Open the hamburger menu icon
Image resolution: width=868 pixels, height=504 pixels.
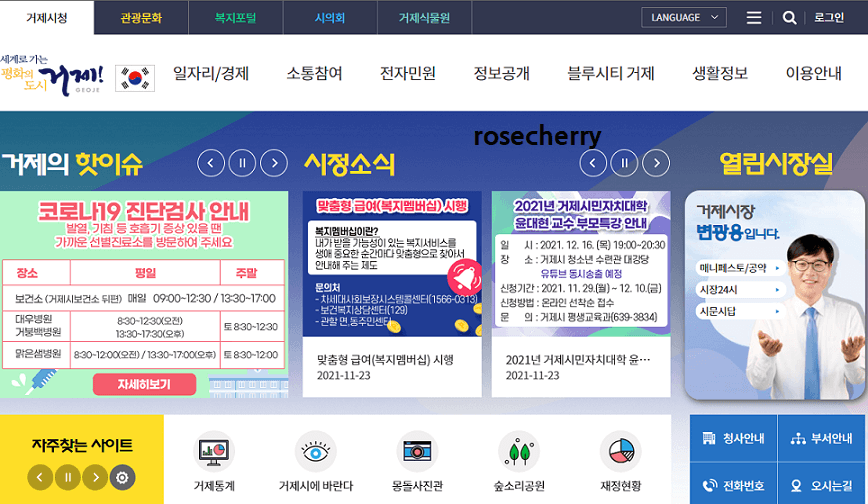point(753,18)
